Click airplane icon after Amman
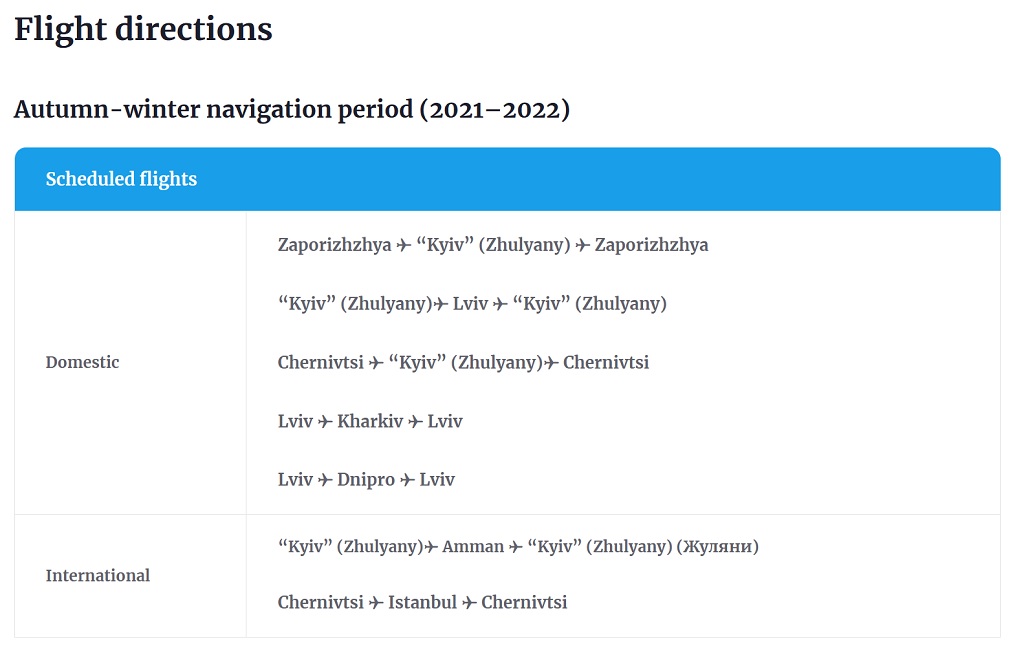Screen dimensions: 1024x657 pyautogui.click(x=516, y=547)
